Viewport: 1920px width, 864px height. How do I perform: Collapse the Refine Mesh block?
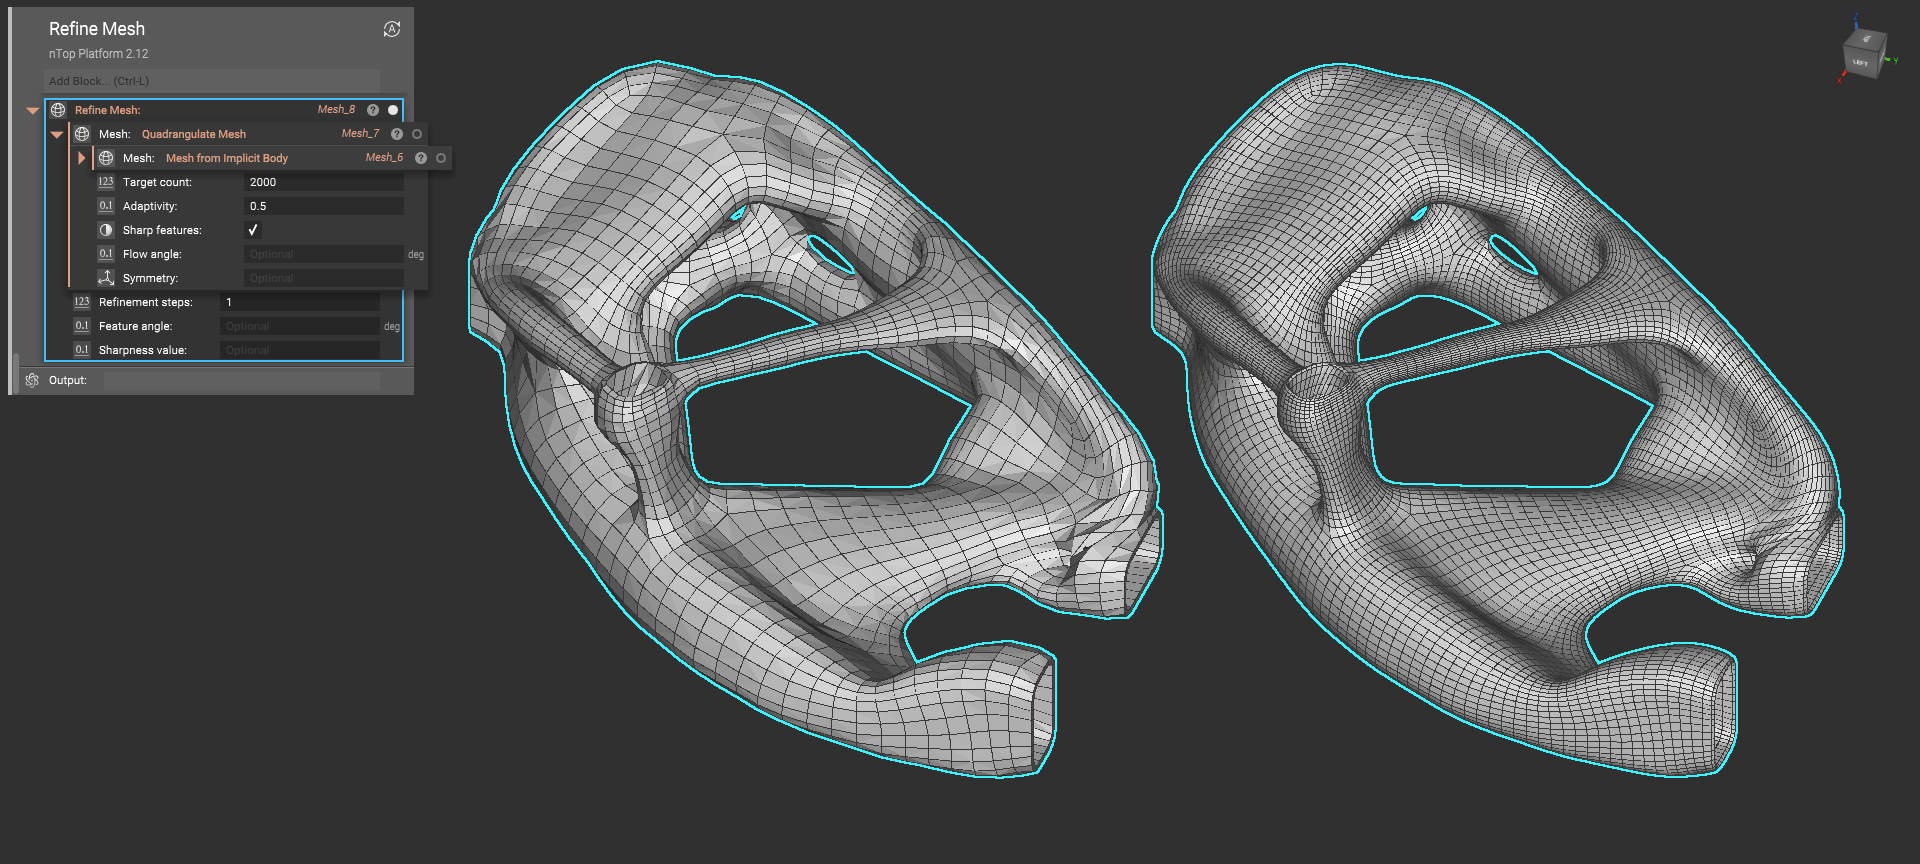pos(33,110)
